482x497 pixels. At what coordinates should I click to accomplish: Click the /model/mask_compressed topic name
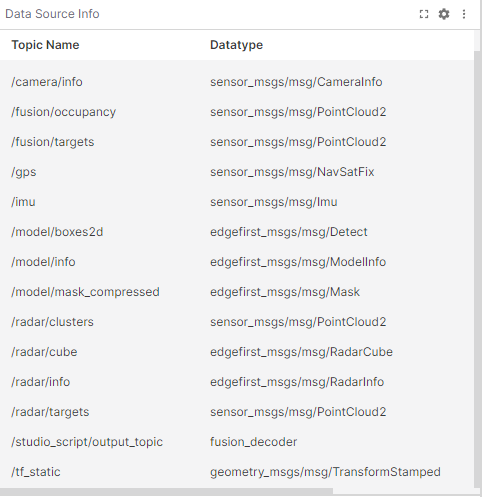85,292
